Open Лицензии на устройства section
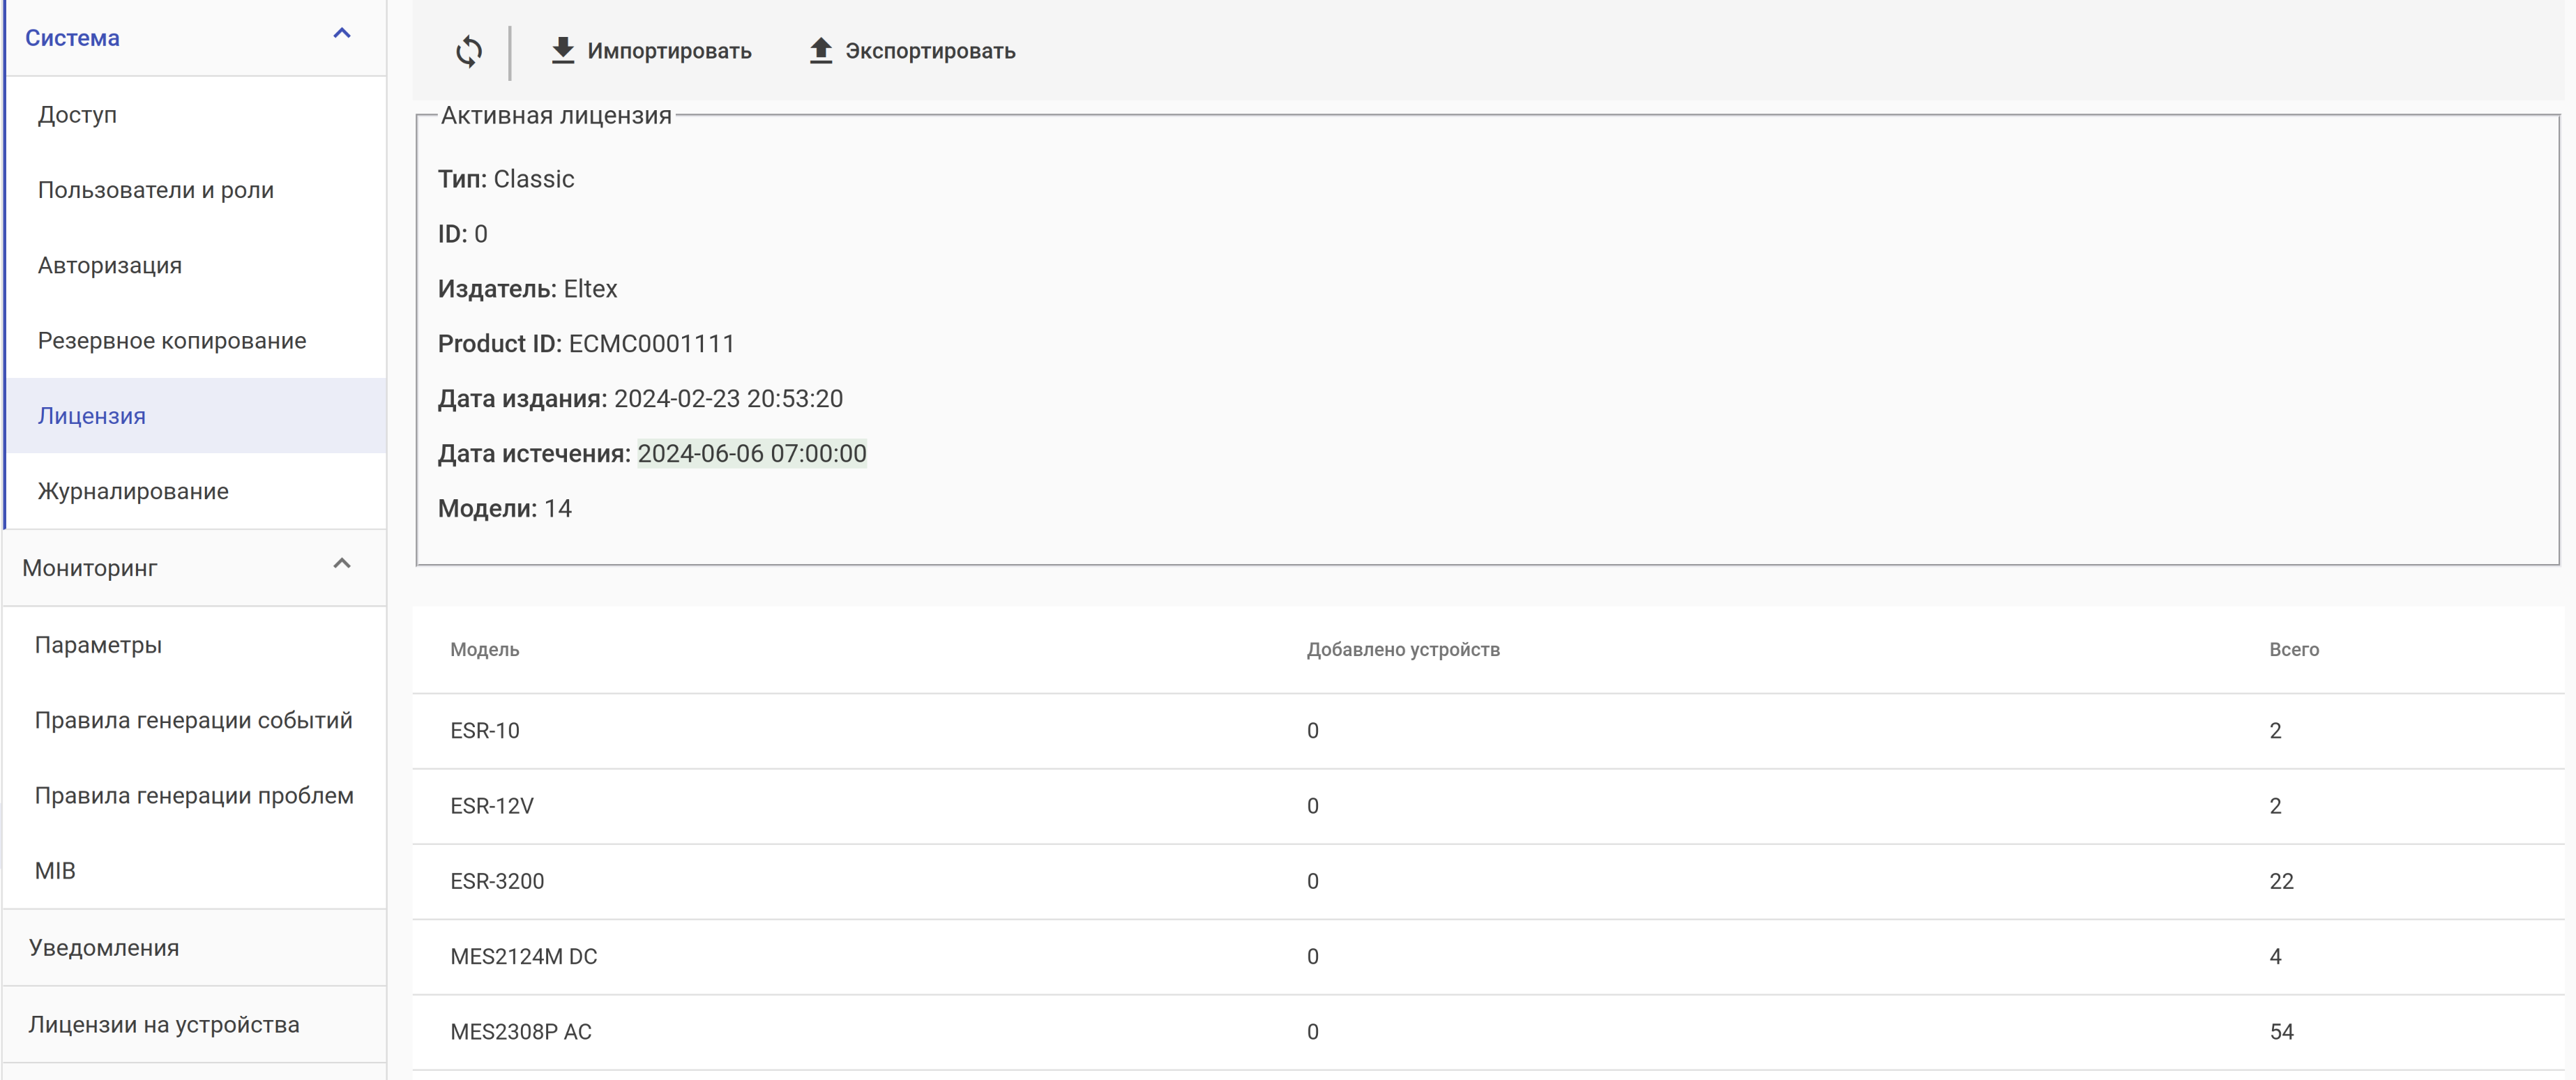The height and width of the screenshot is (1080, 2576). (164, 1025)
